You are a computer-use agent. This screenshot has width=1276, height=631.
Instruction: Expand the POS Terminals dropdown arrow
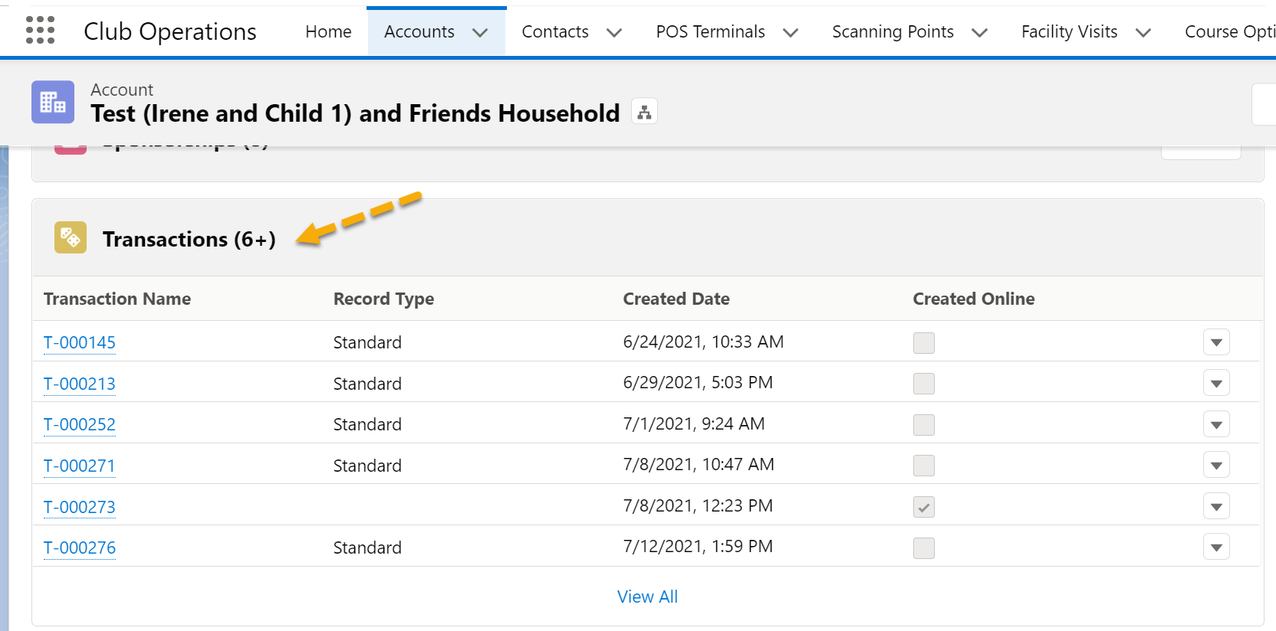tap(790, 32)
